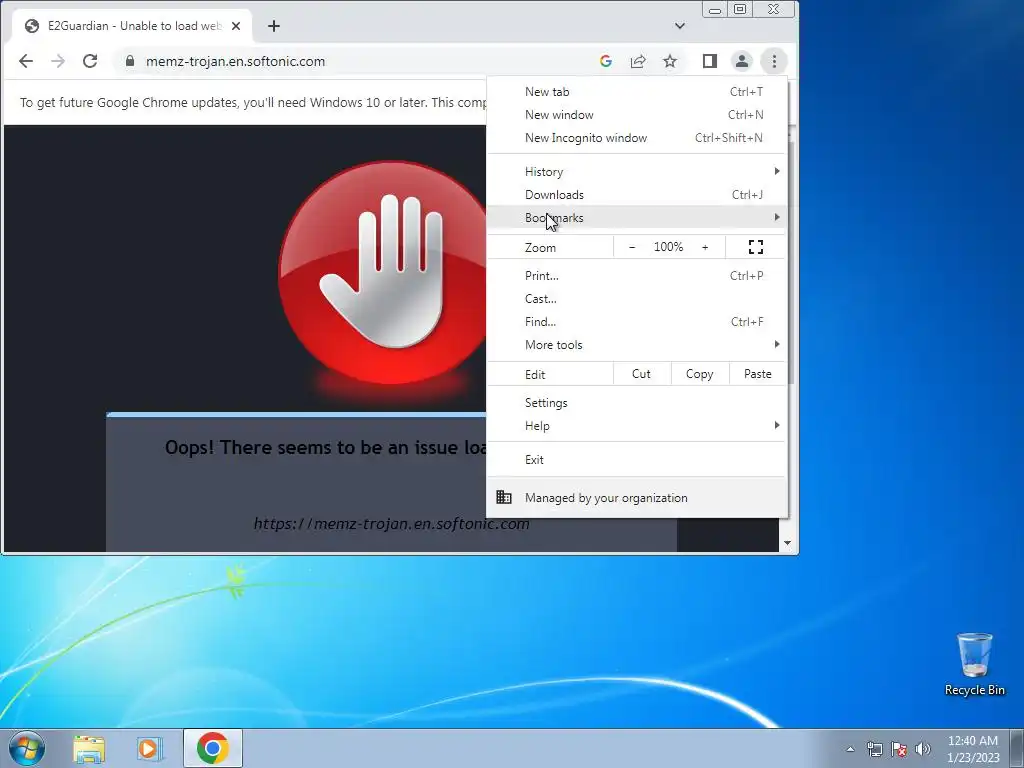
Task: Show hidden tray icons arrow
Action: click(x=850, y=749)
